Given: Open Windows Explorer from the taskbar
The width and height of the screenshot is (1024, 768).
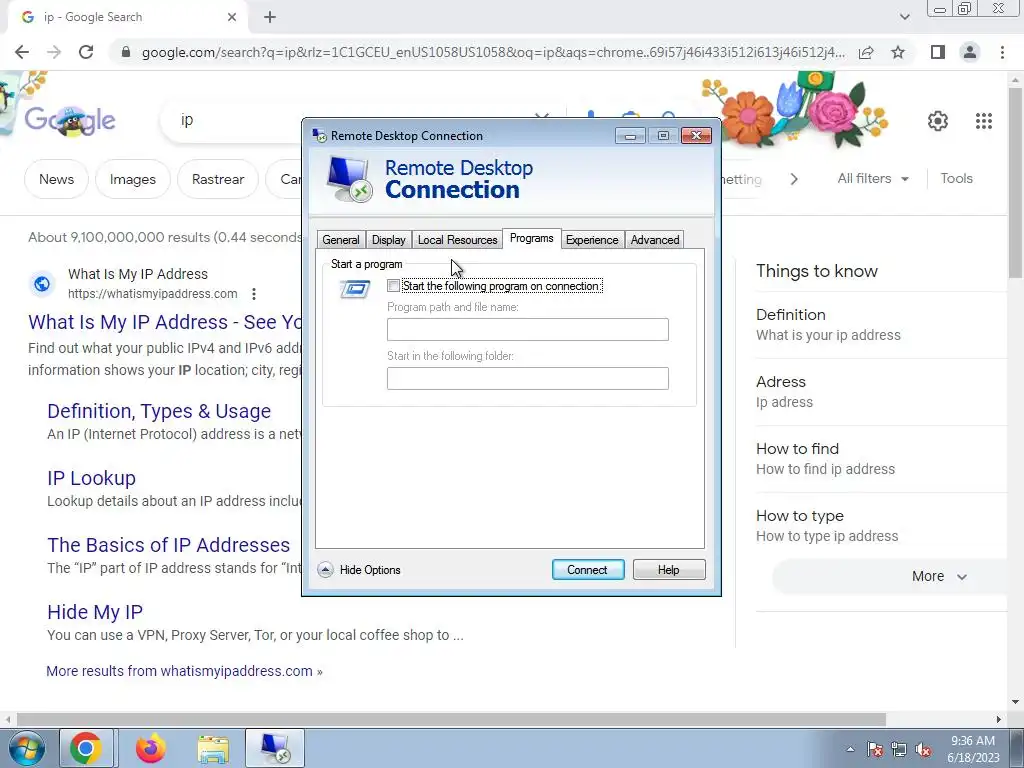Looking at the screenshot, I should point(214,748).
